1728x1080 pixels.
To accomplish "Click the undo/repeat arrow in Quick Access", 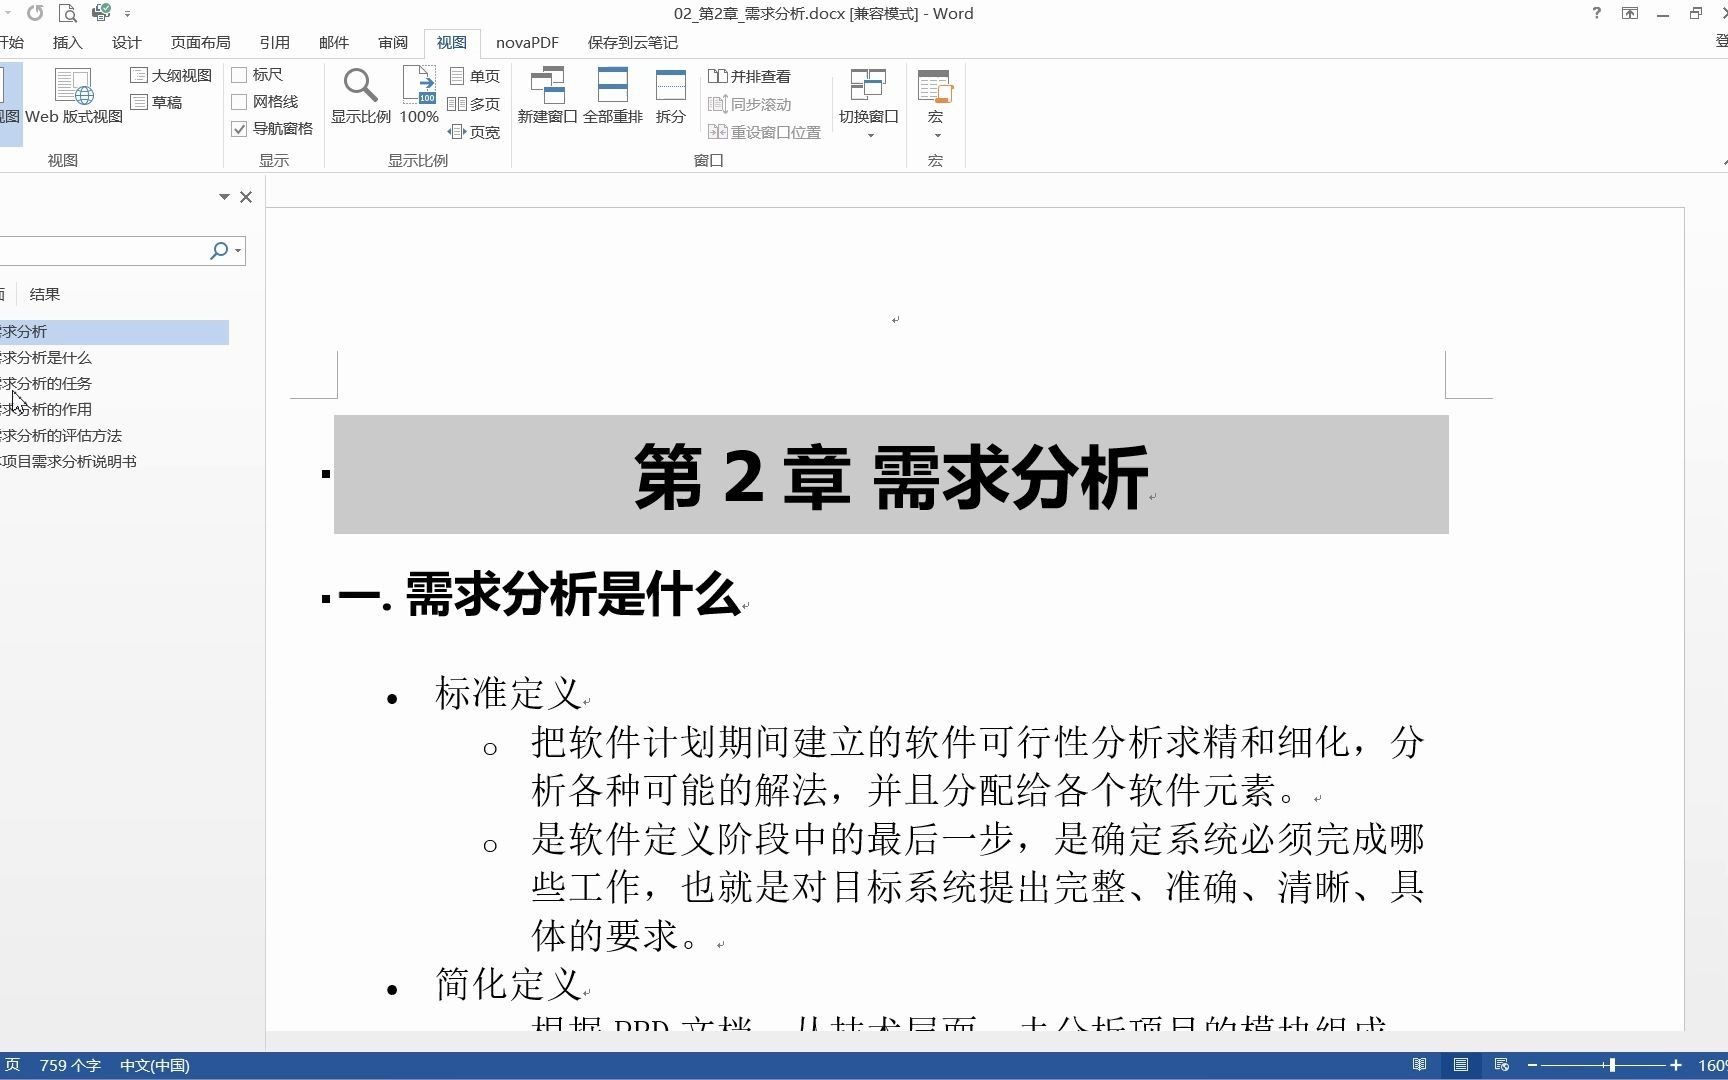I will coord(35,13).
